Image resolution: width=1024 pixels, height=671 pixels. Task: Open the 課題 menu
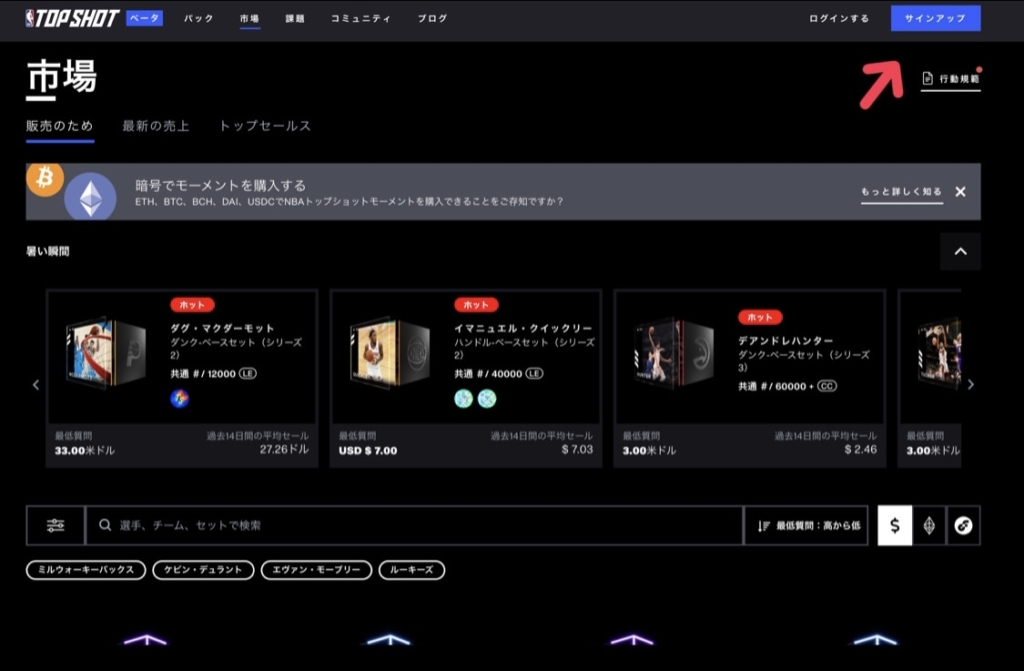click(295, 18)
